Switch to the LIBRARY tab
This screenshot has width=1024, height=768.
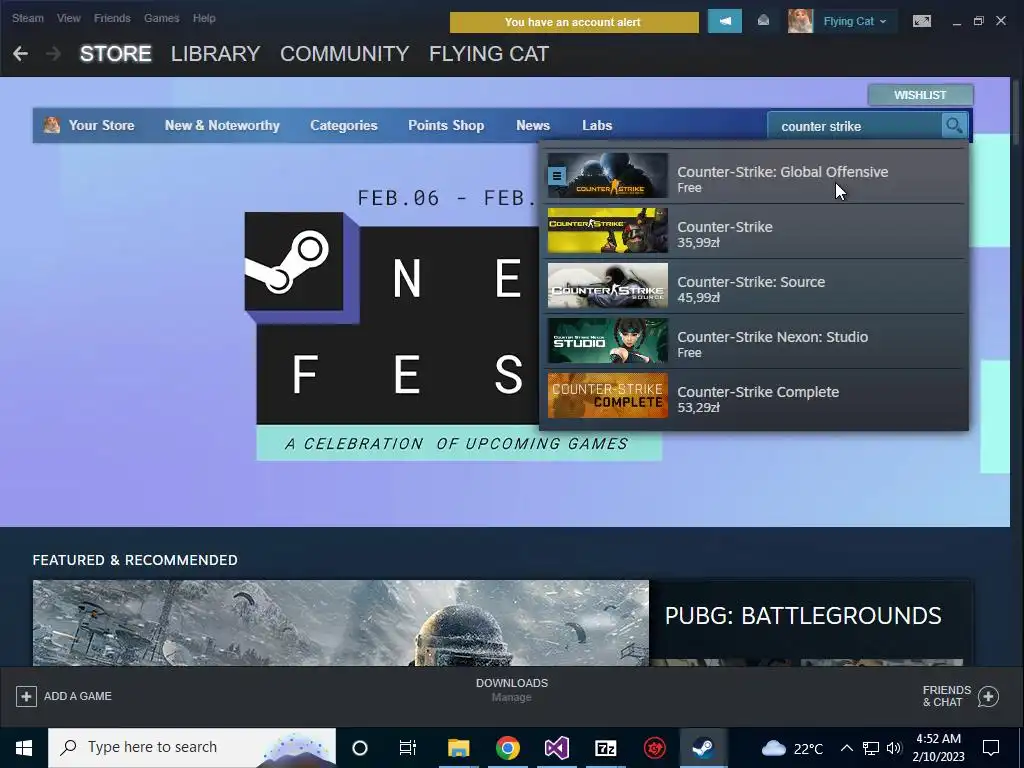click(216, 54)
